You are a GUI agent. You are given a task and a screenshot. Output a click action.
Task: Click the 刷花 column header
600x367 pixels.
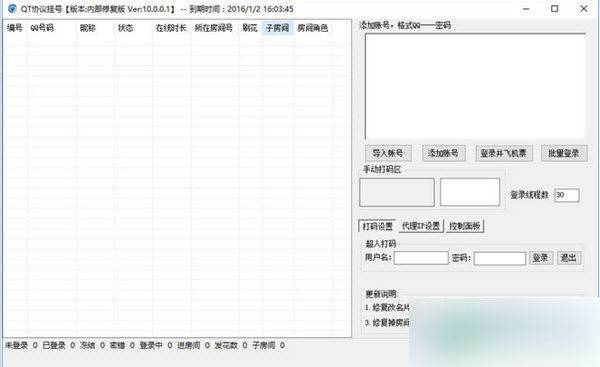[x=250, y=28]
